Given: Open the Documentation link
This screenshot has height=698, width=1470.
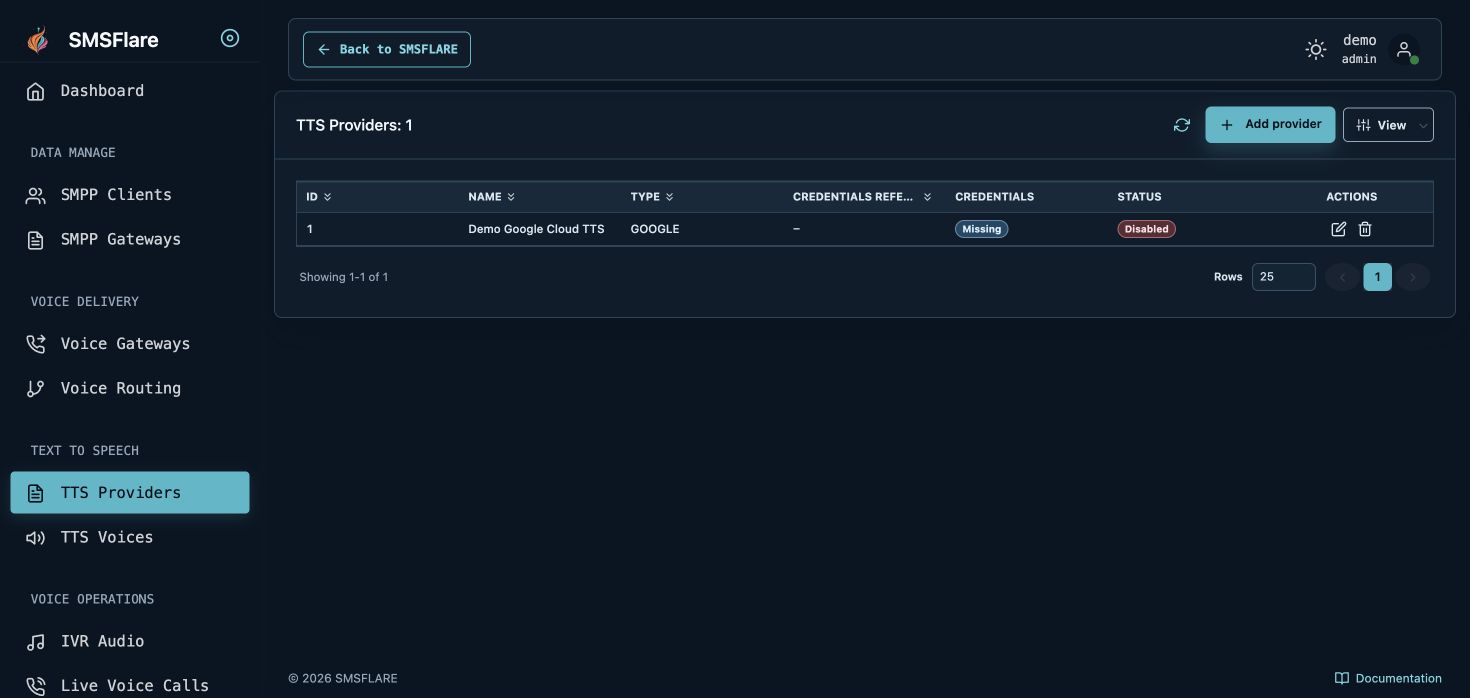Looking at the screenshot, I should [1388, 678].
